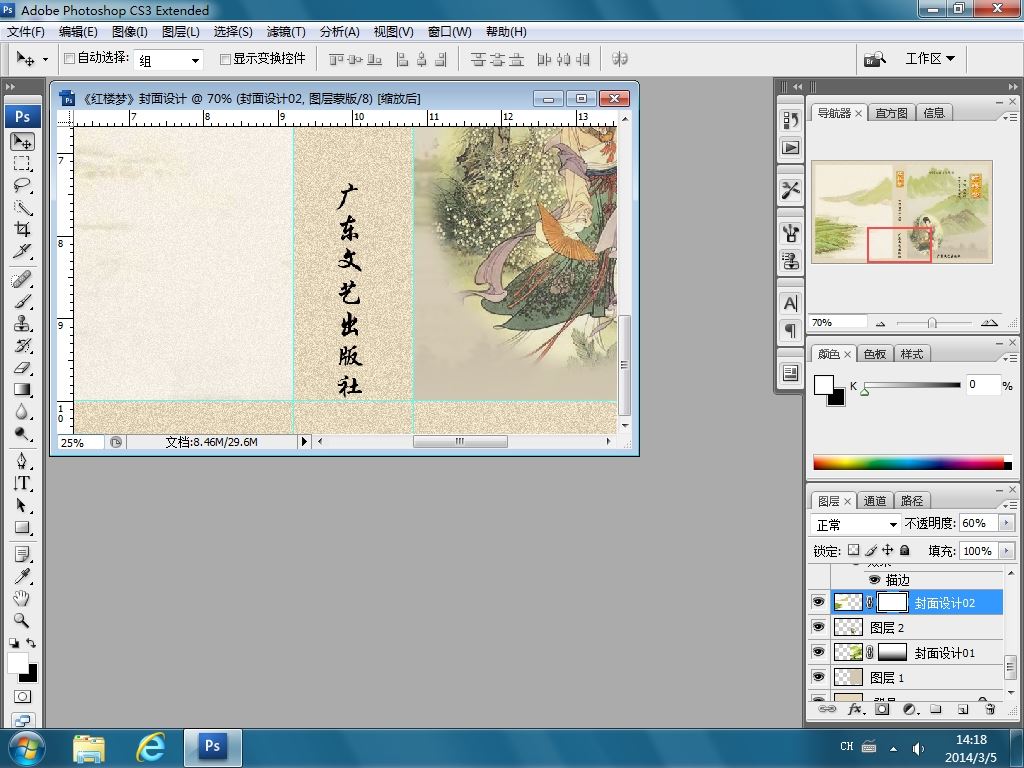Screen dimensions: 1024x768
Task: Click the Navigator zoom slider
Action: [933, 323]
